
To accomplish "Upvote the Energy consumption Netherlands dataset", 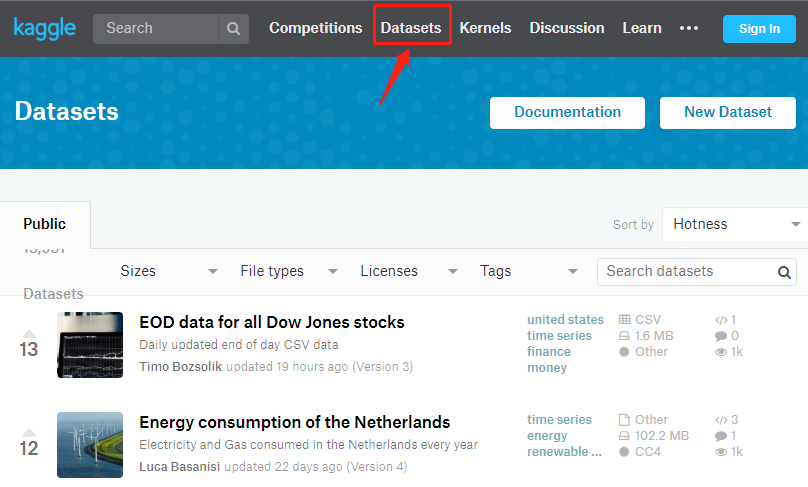I will [29, 433].
